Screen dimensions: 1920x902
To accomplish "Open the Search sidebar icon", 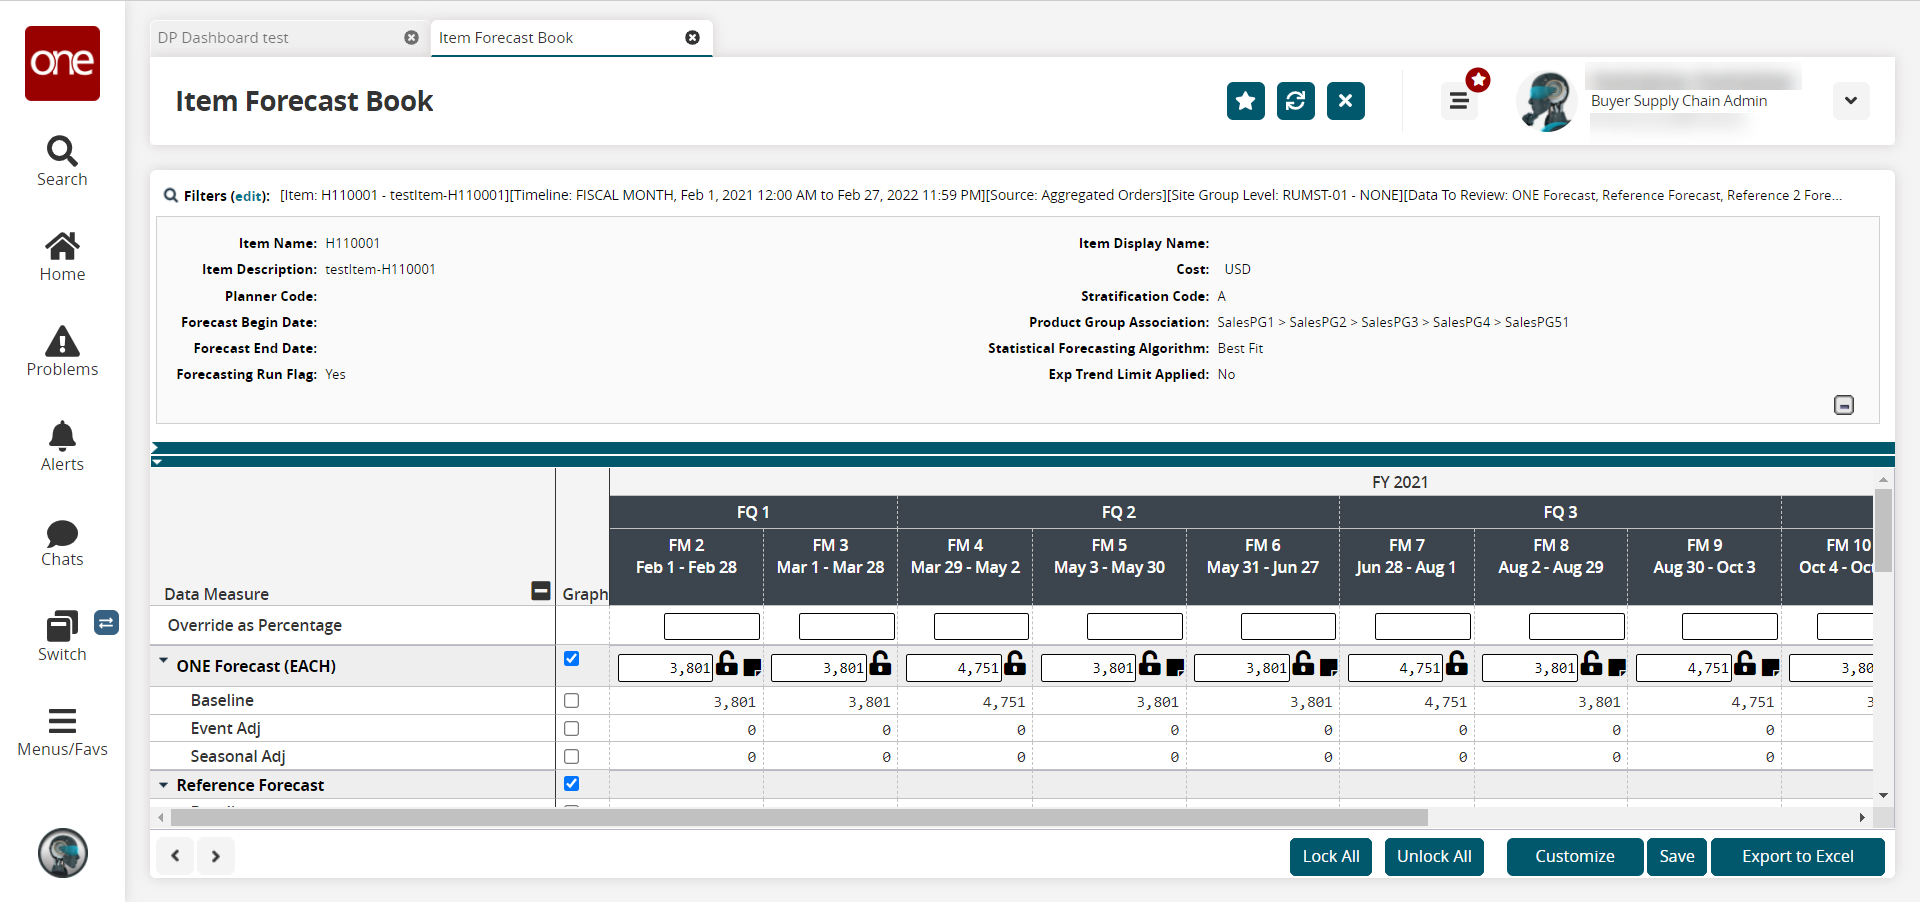I will pos(62,161).
